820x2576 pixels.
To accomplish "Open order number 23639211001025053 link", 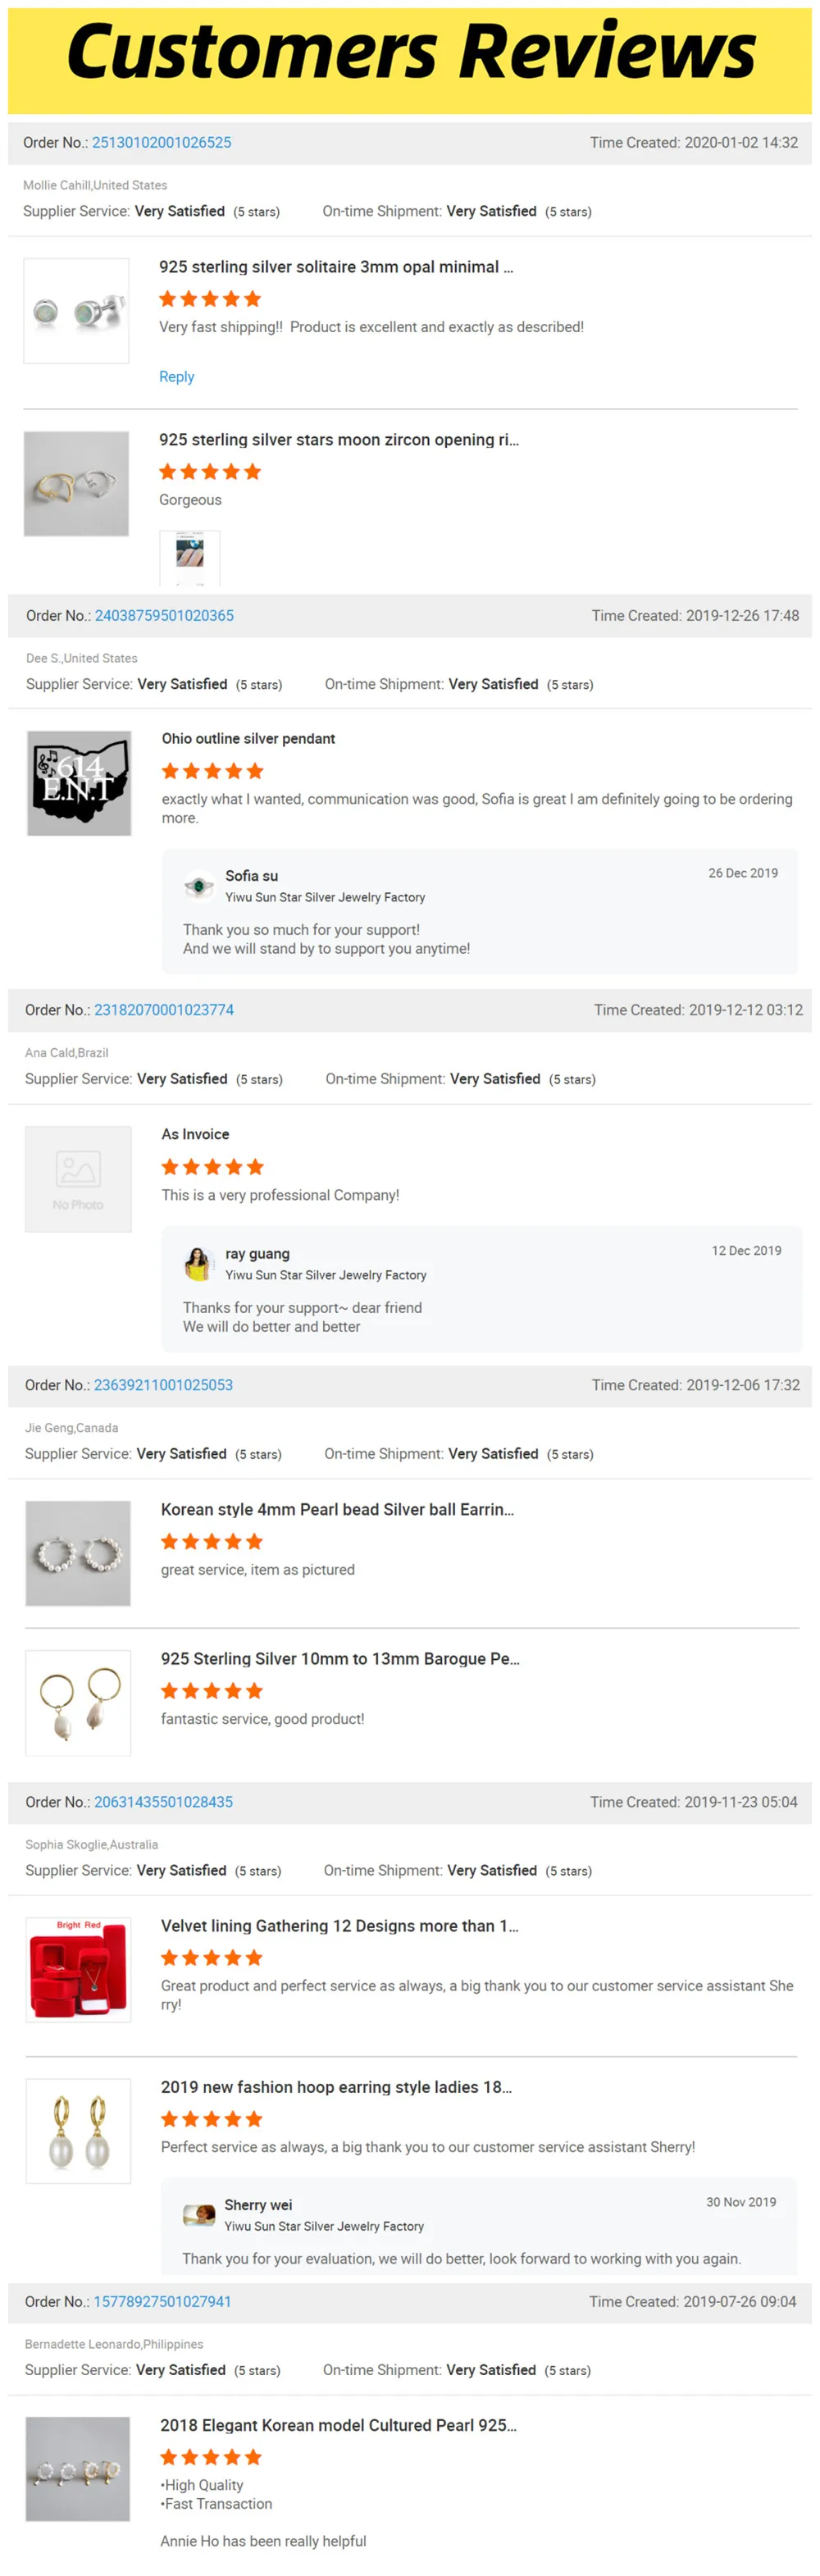I will (x=163, y=1385).
